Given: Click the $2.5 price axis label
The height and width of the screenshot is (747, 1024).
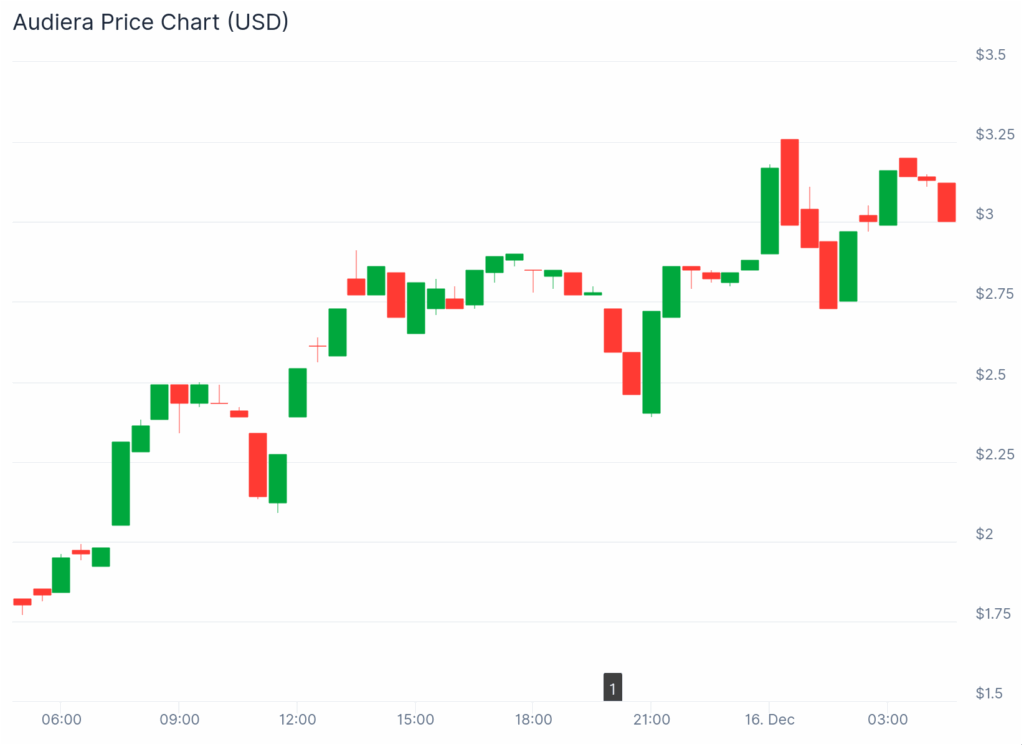Looking at the screenshot, I should click(991, 374).
